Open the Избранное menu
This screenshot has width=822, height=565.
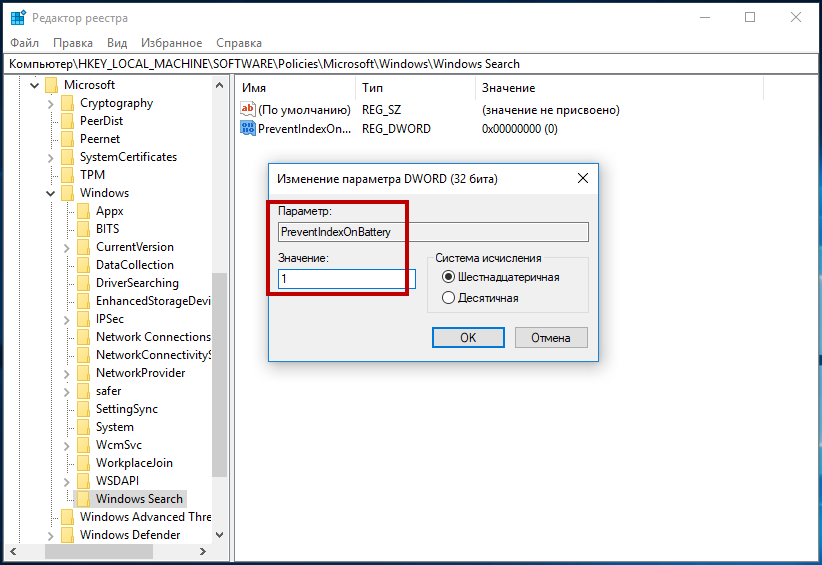tap(173, 43)
